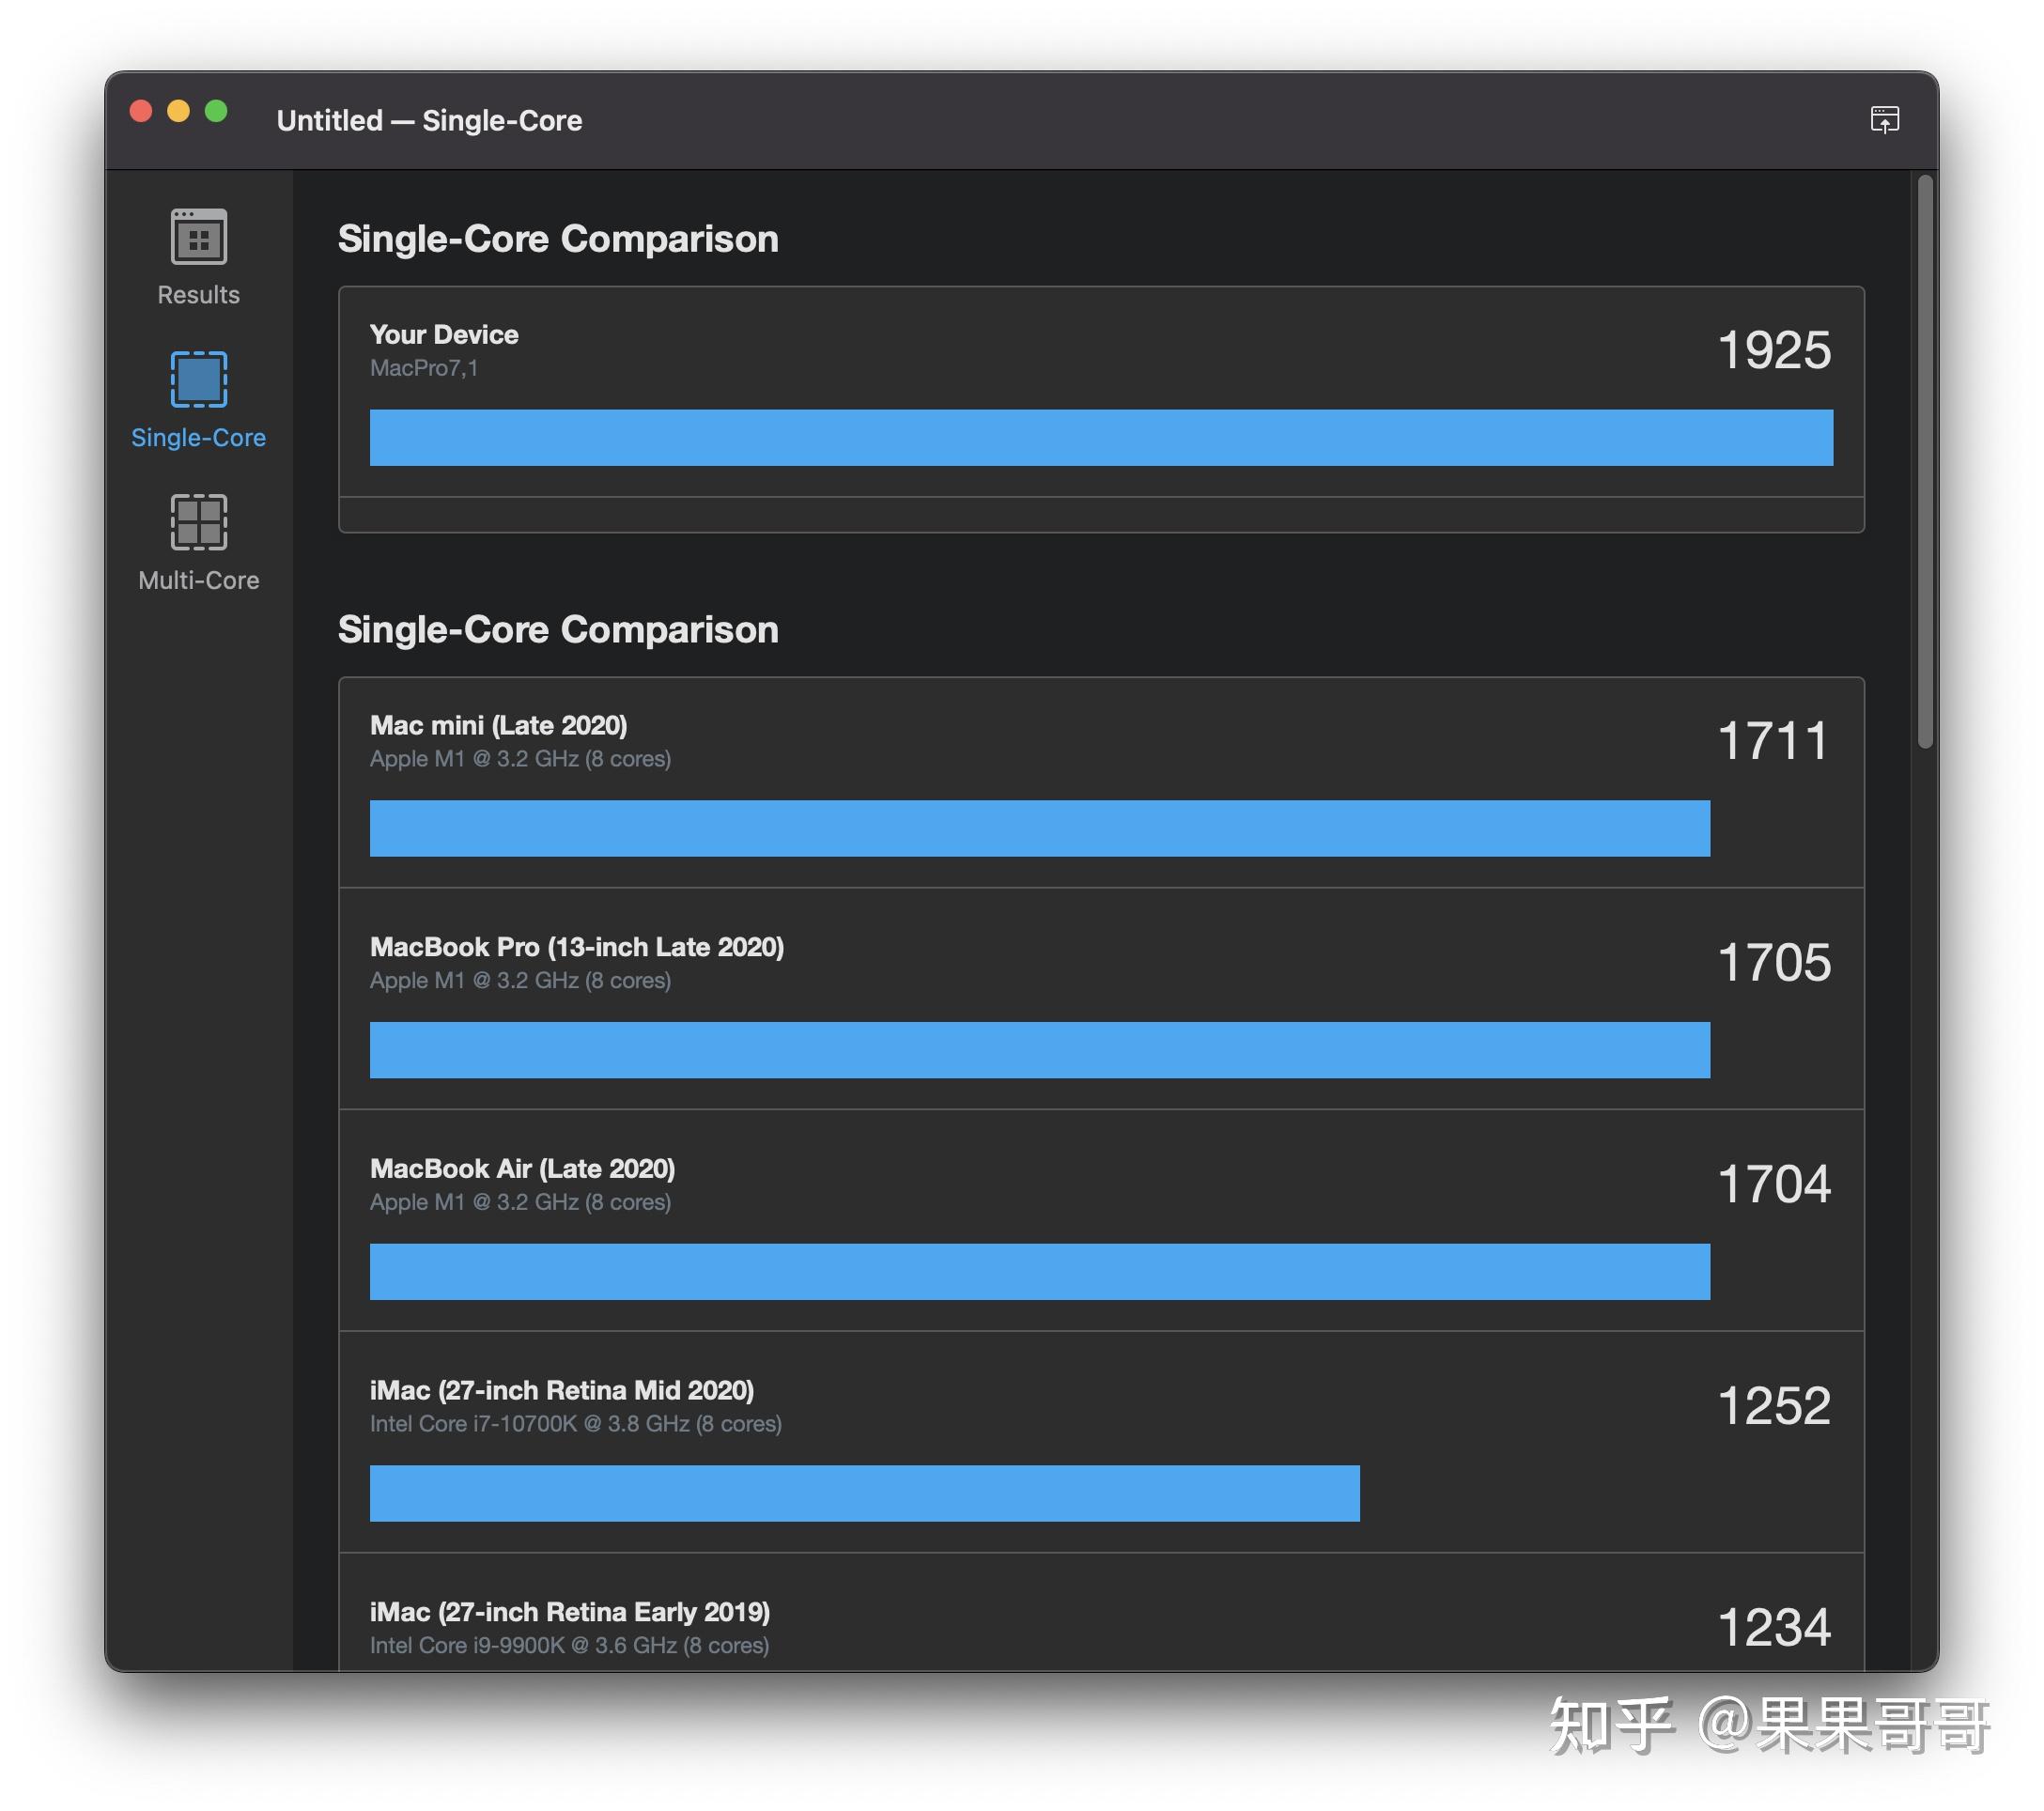Viewport: 2044px width, 1811px height.
Task: Click 'iMac (27-inch Retina Mid 2020)' title
Action: click(x=562, y=1390)
